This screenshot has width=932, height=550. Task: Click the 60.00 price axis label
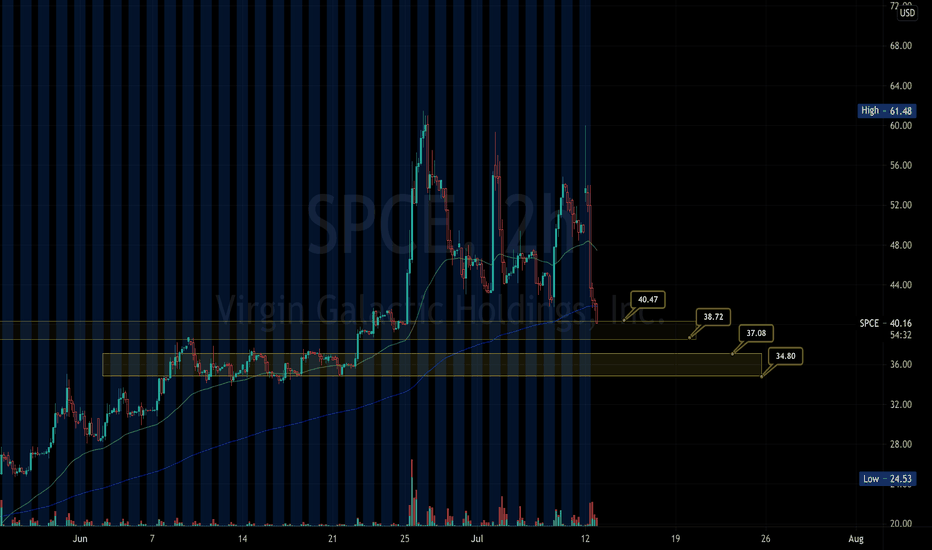coord(900,125)
